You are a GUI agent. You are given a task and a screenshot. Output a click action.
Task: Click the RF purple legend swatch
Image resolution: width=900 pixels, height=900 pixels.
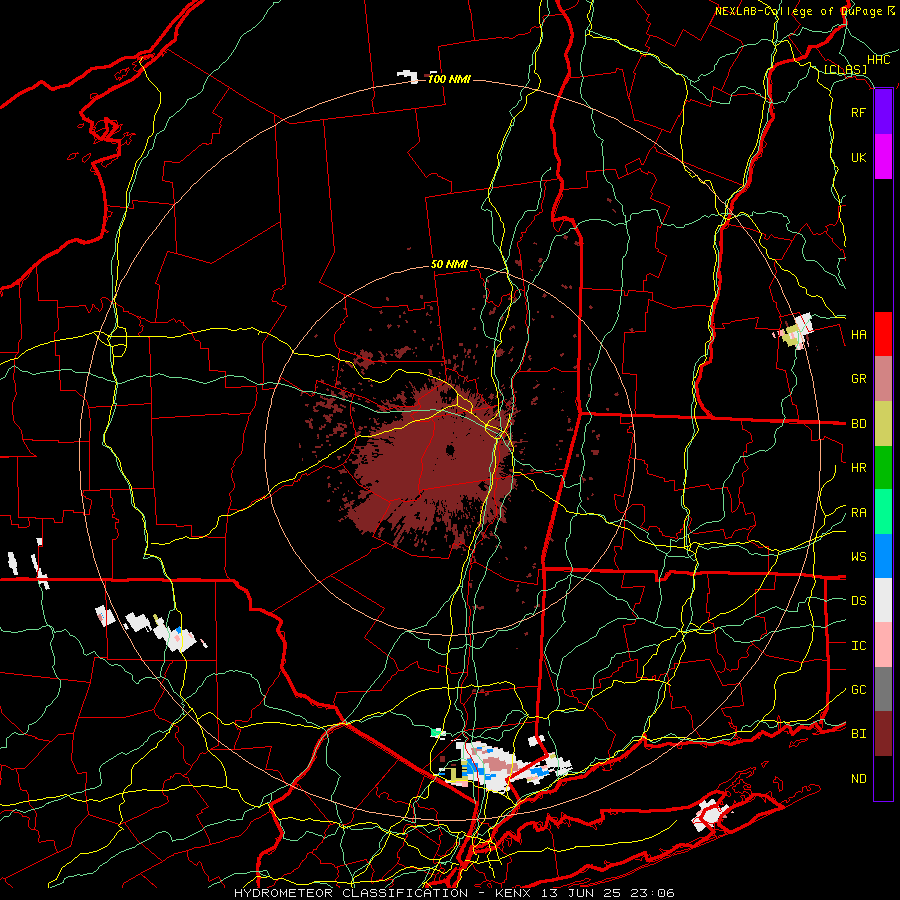coord(883,112)
